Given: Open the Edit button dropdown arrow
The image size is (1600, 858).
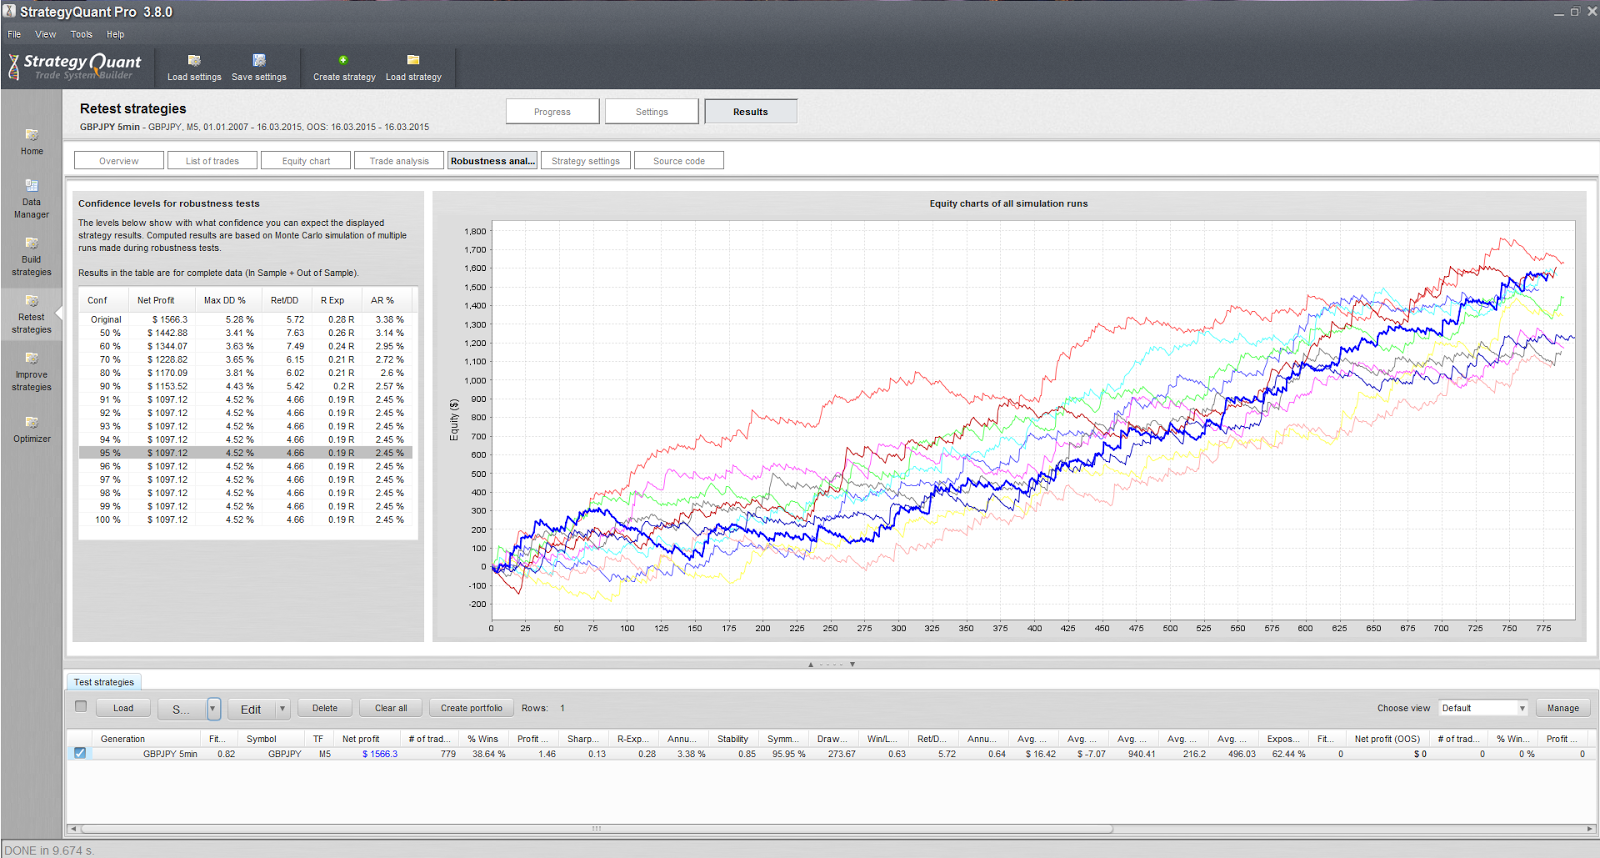Looking at the screenshot, I should [x=283, y=709].
